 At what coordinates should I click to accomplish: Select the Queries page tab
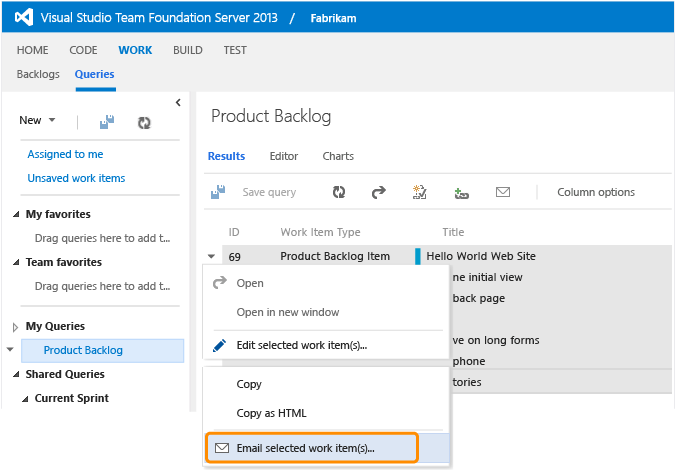[x=94, y=74]
